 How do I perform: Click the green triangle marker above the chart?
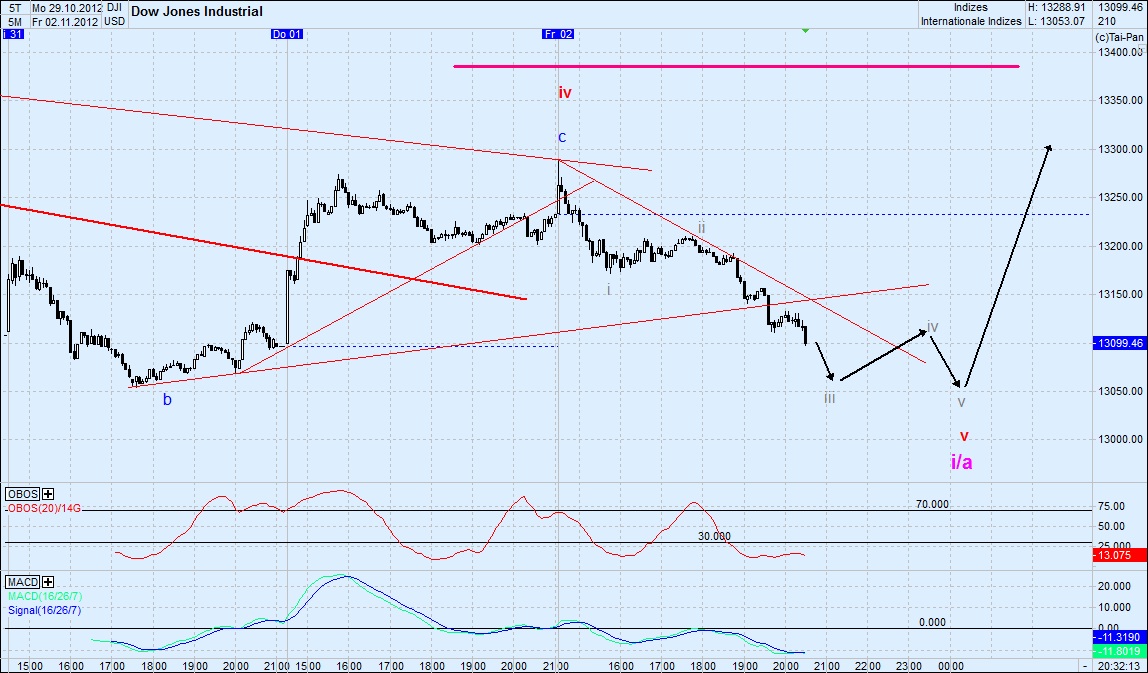tap(803, 32)
